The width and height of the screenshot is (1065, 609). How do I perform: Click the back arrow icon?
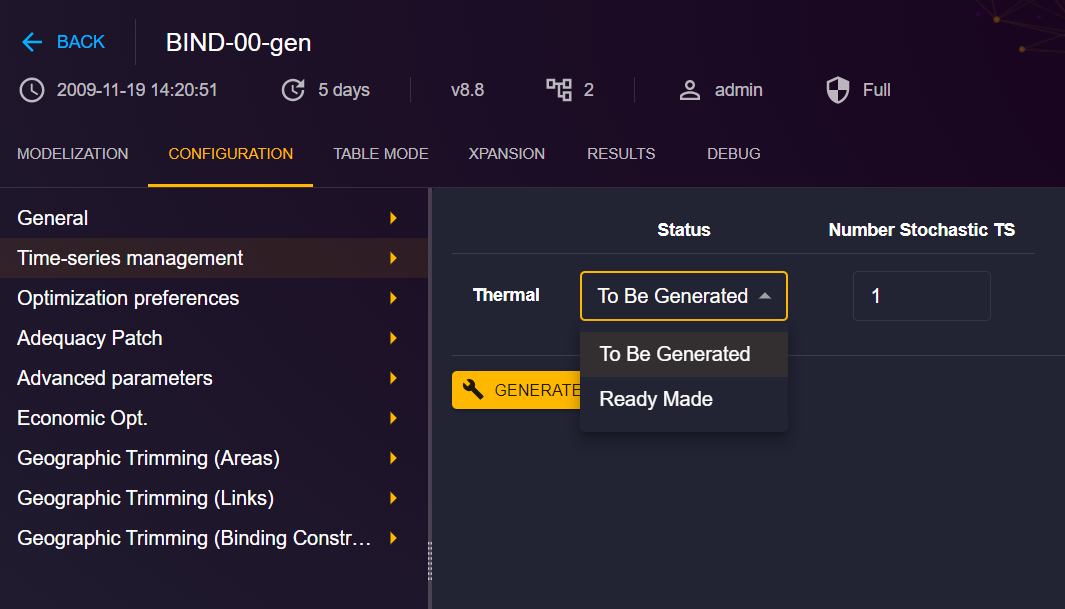pos(32,42)
